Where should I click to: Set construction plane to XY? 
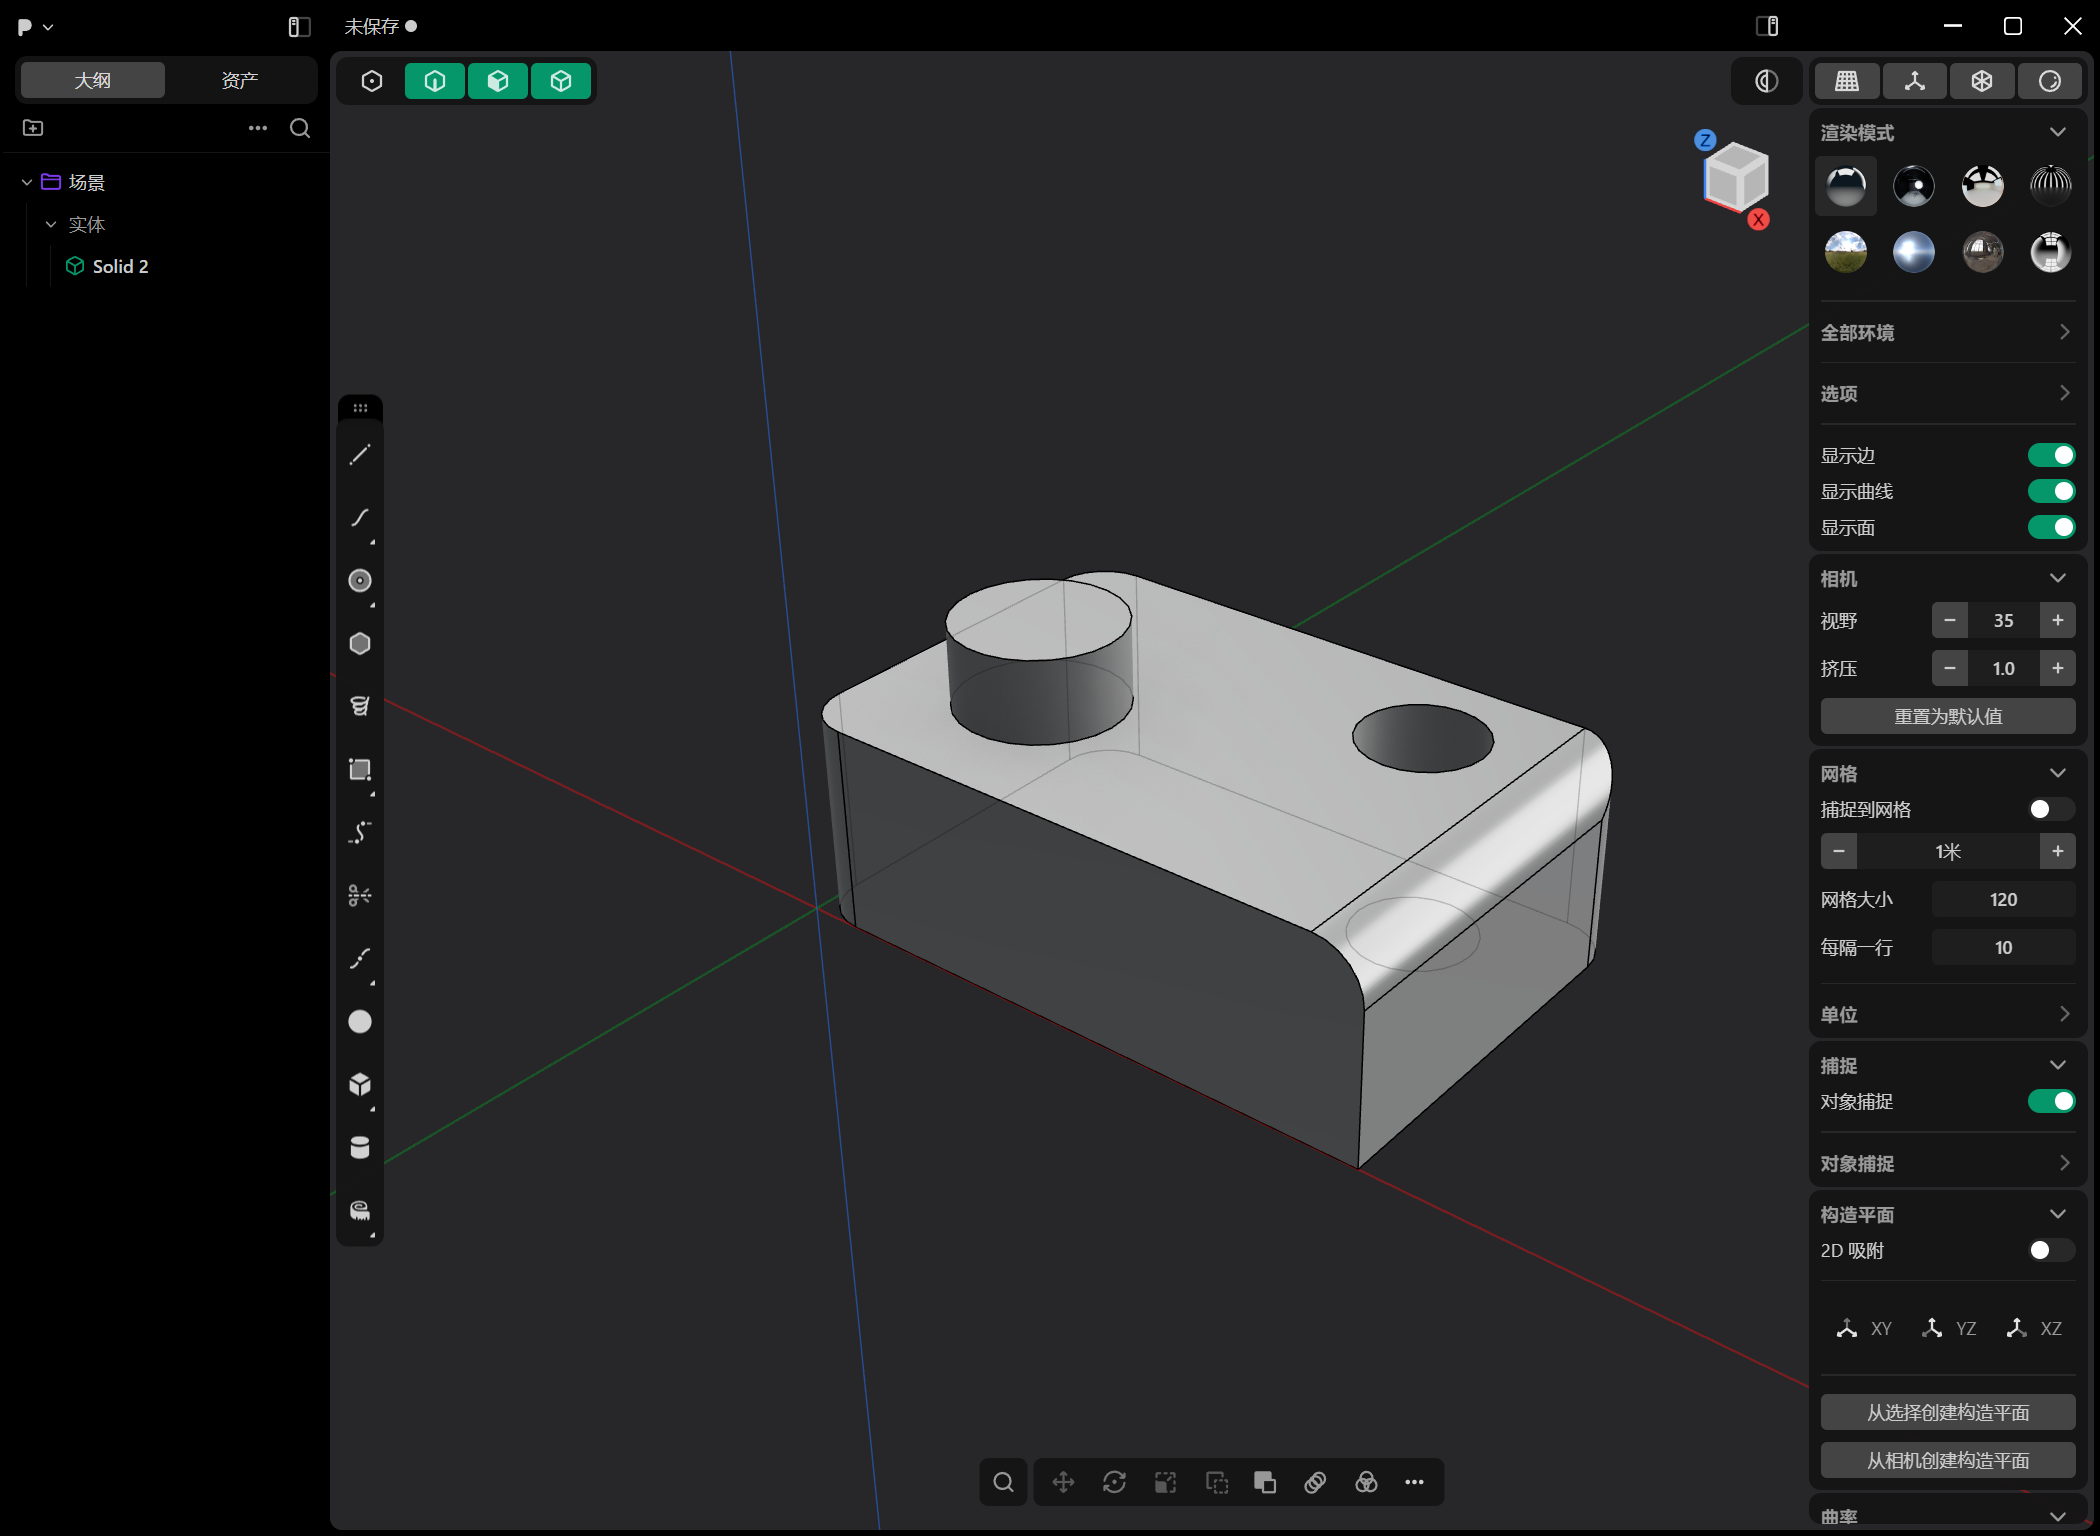click(x=1864, y=1329)
